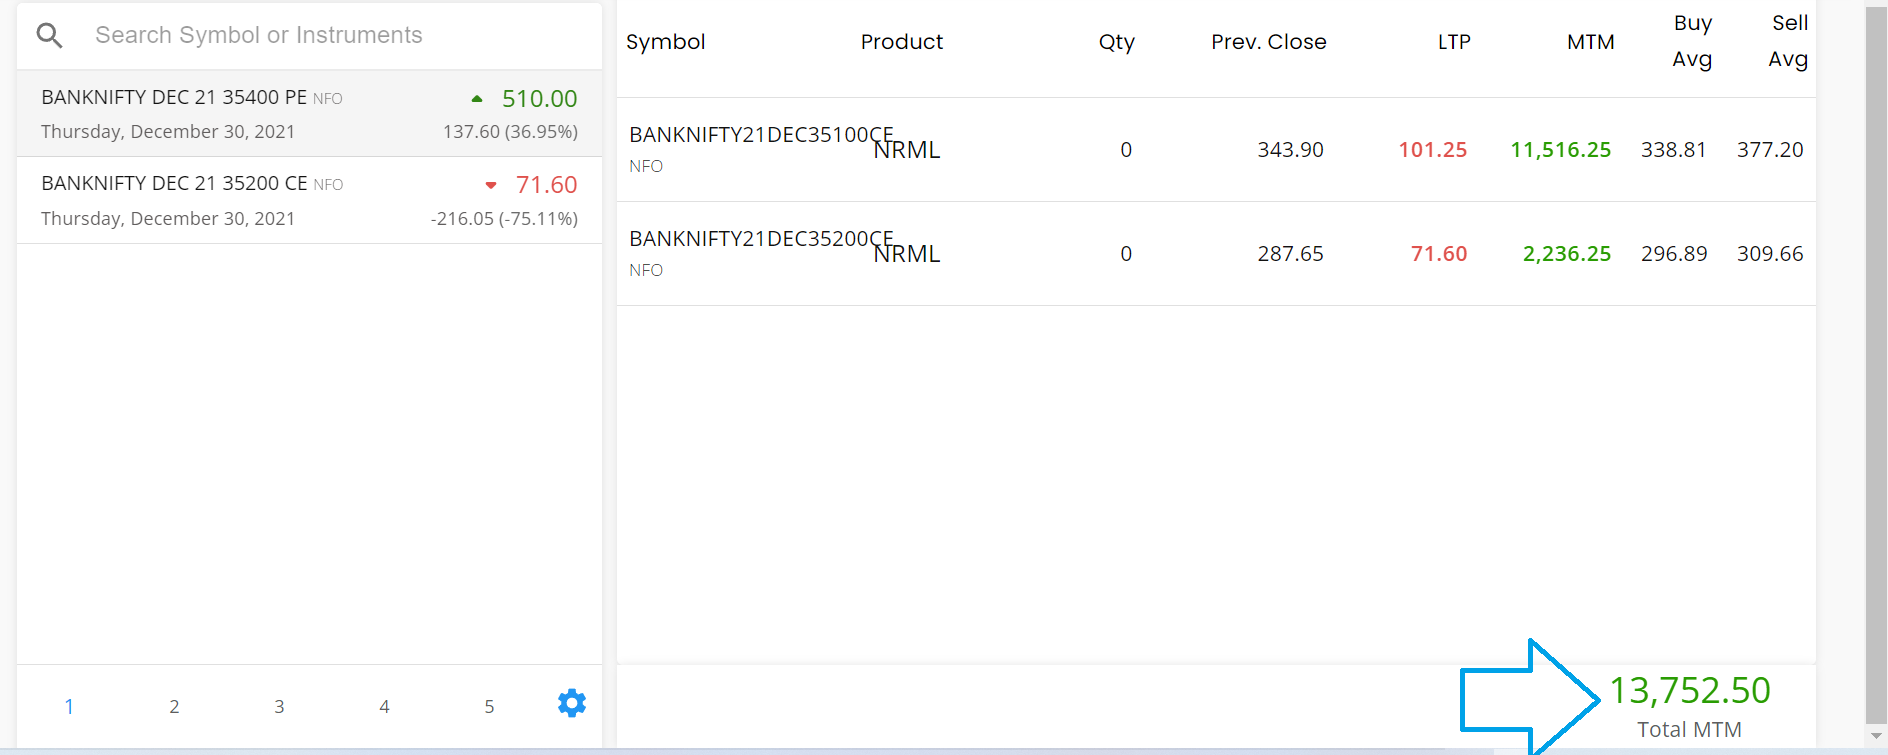Screen dimensions: 1888x755
Task: Click the search magnifier icon
Action: tap(49, 36)
